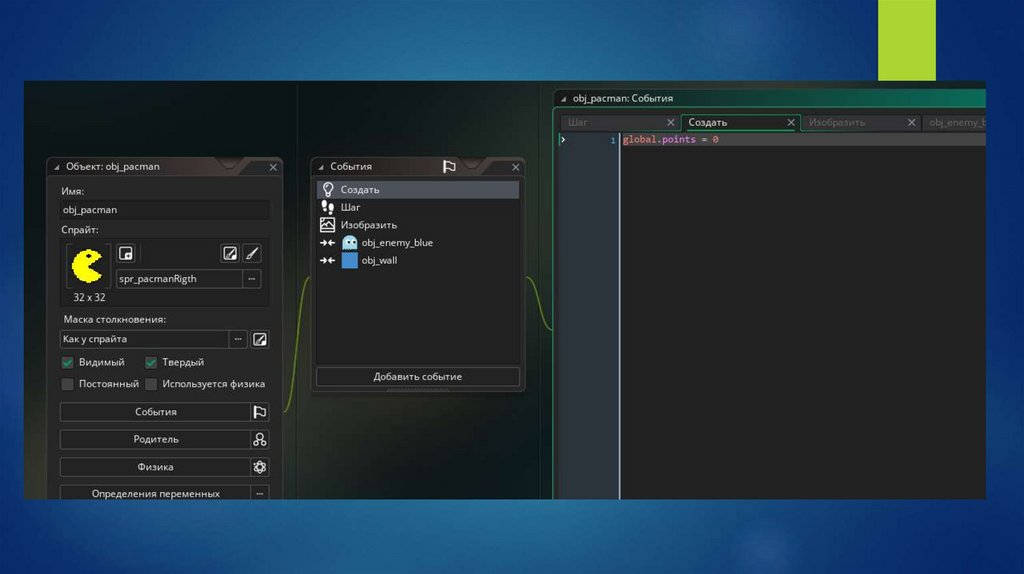Screen dimensions: 1024x574
Task: Select obj_wall collision event
Action: [418, 260]
